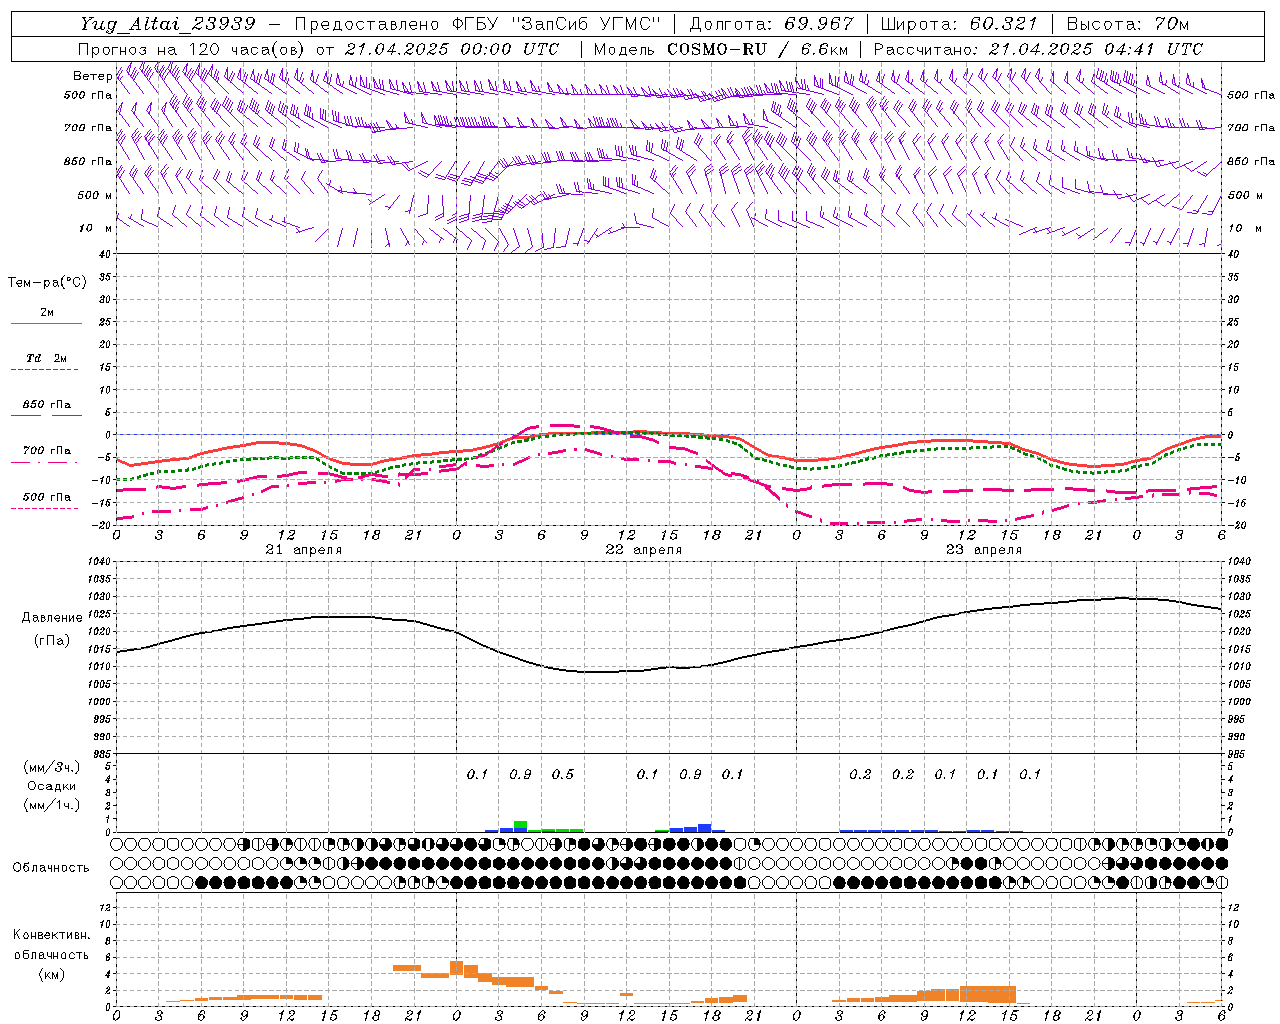Click the Облачность cloud cover label
This screenshot has height=1024, width=1280.
pos(51,867)
